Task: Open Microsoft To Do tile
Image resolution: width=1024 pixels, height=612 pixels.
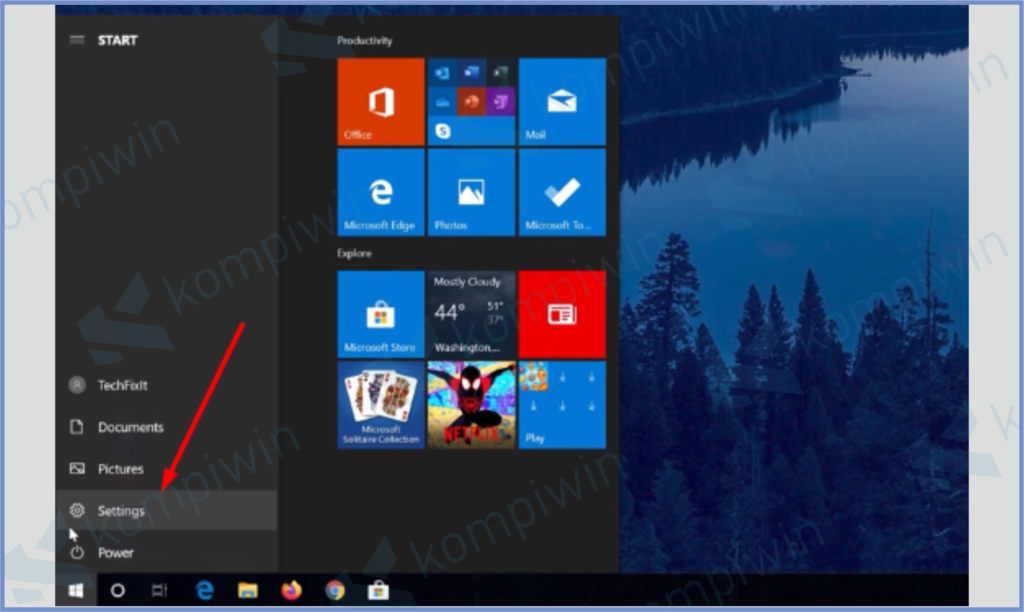Action: (x=562, y=192)
